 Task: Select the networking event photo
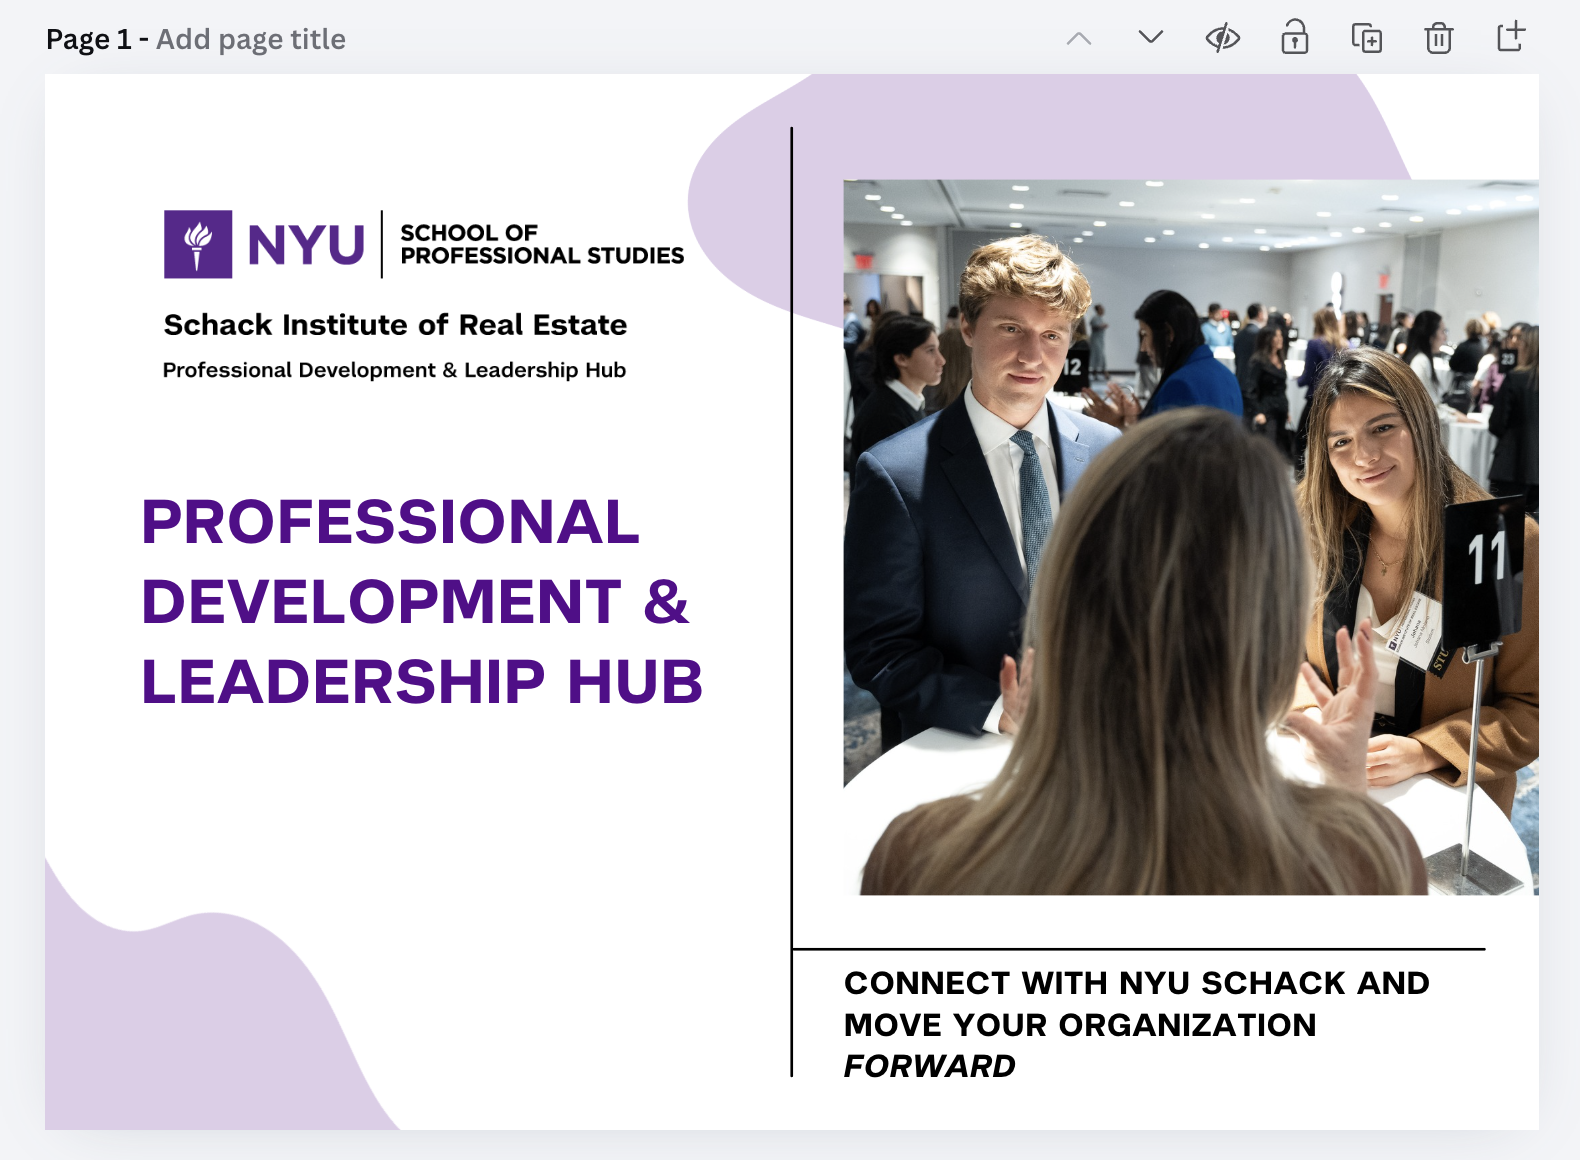(x=1191, y=537)
